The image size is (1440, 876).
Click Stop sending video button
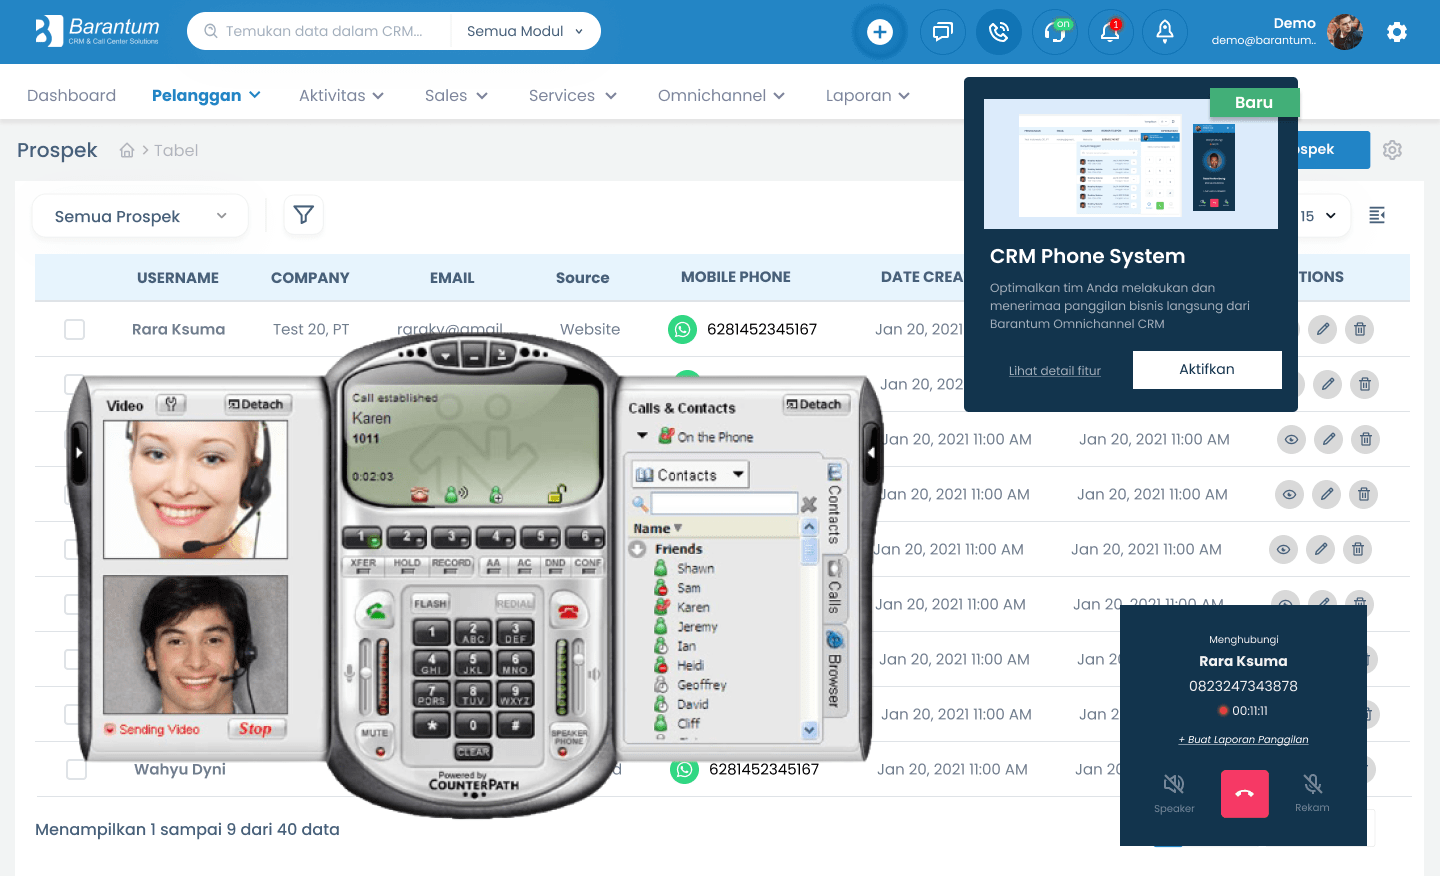pos(255,729)
